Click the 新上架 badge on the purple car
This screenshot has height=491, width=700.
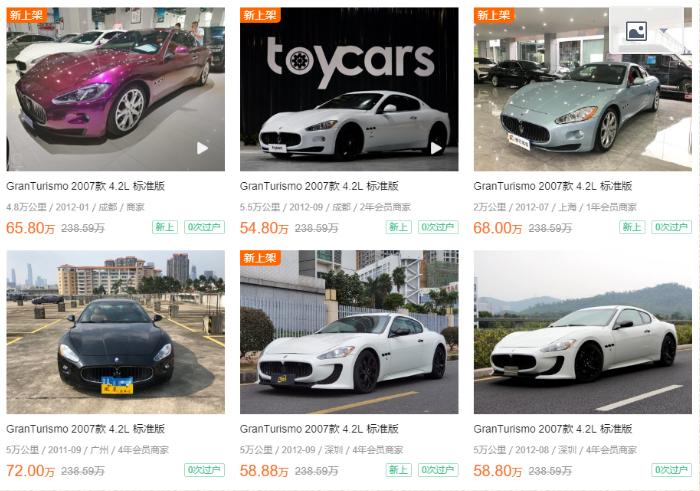(x=26, y=15)
